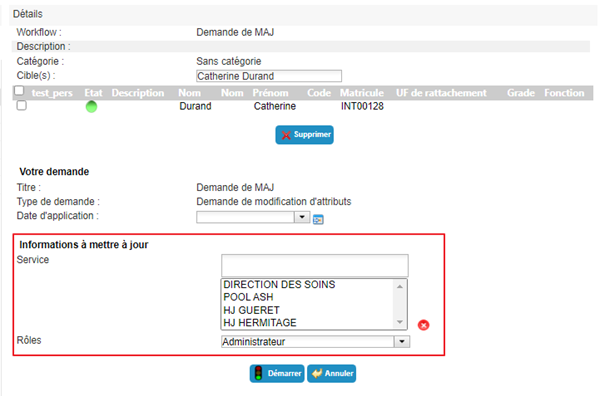Image resolution: width=605 pixels, height=396 pixels.
Task: Expand the Rôles Administrateur dropdown
Action: (402, 342)
